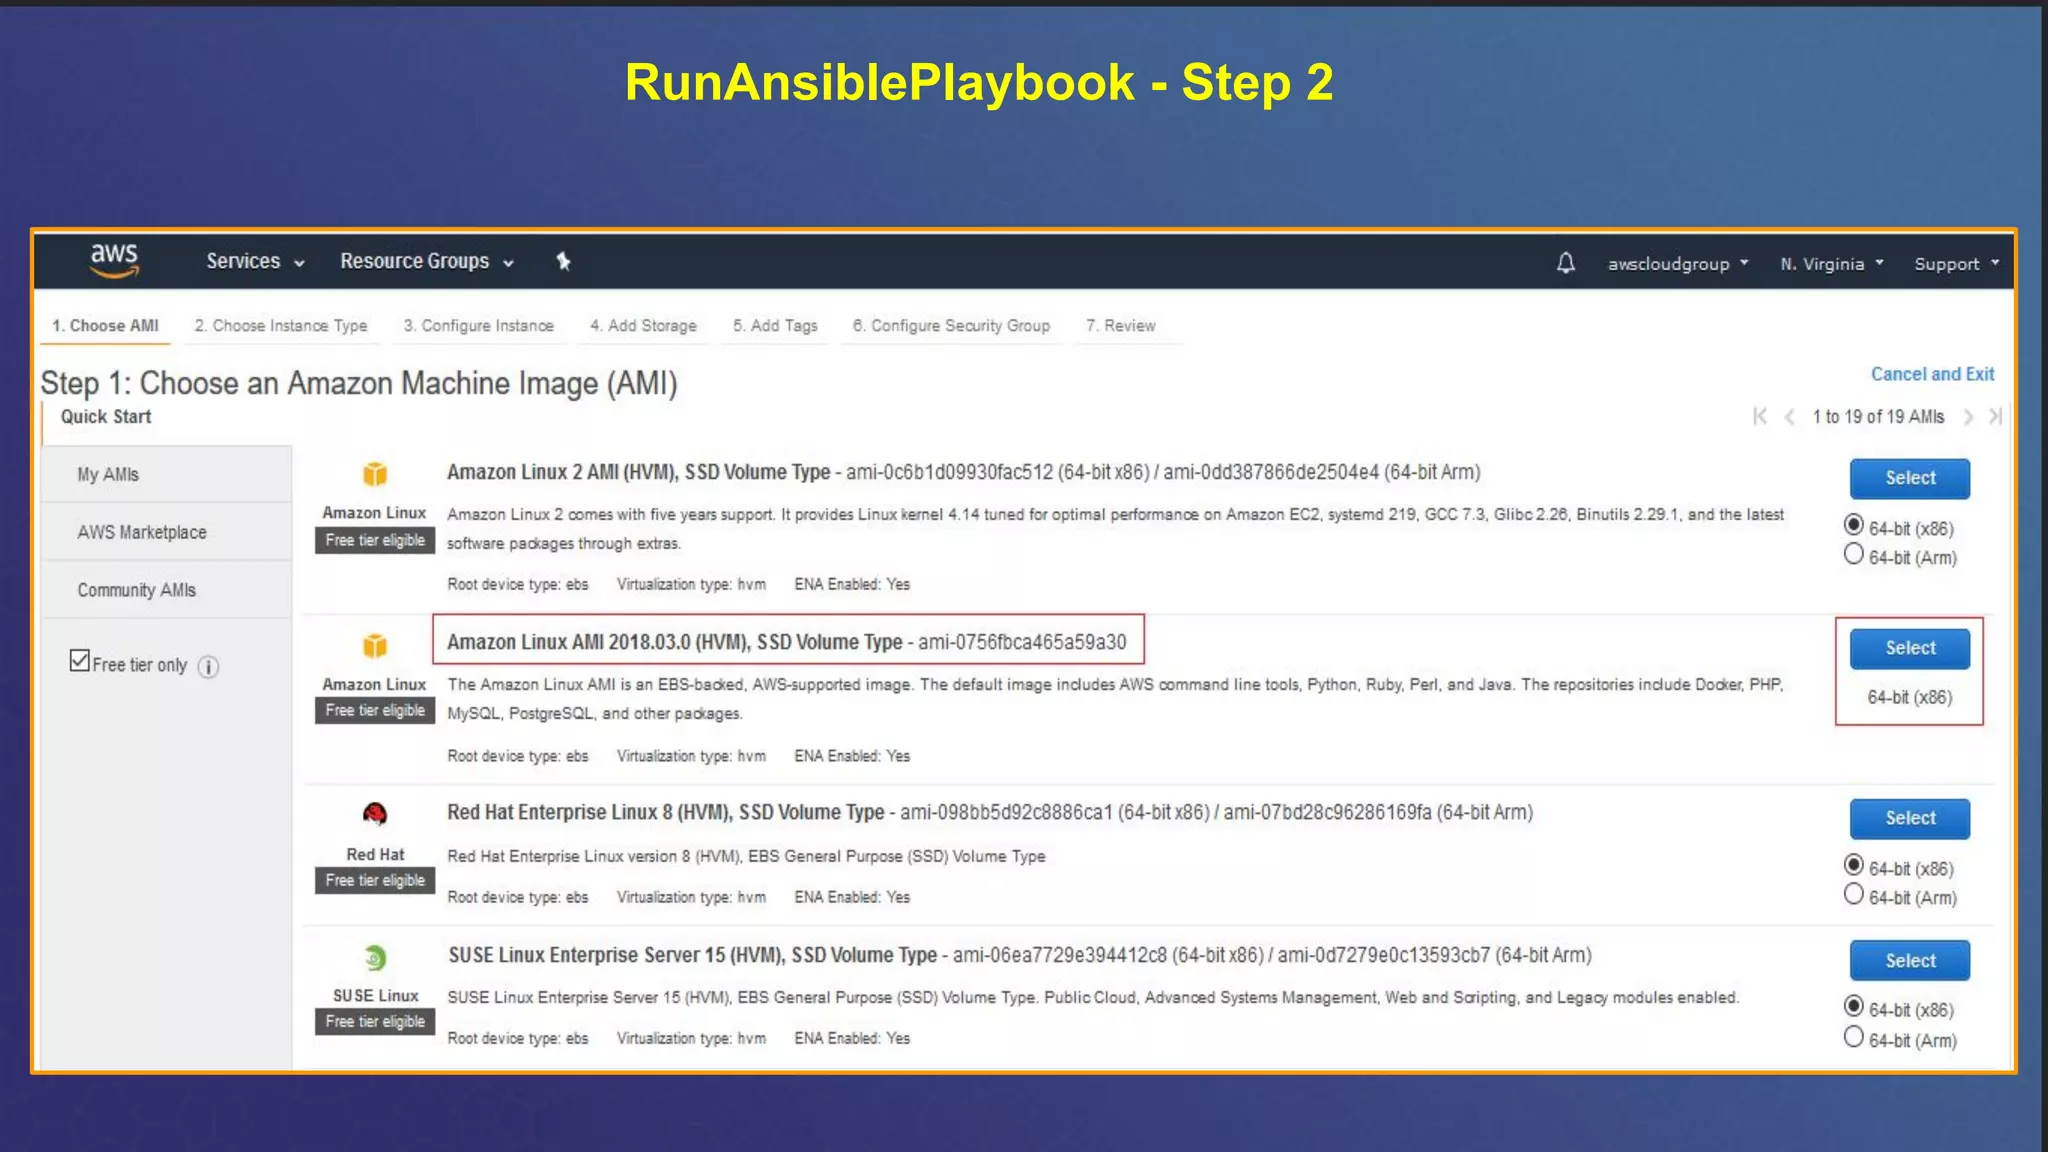Click Free tier eligible badge under SUSE Linux
Viewport: 2048px width, 1152px height.
tap(375, 1021)
